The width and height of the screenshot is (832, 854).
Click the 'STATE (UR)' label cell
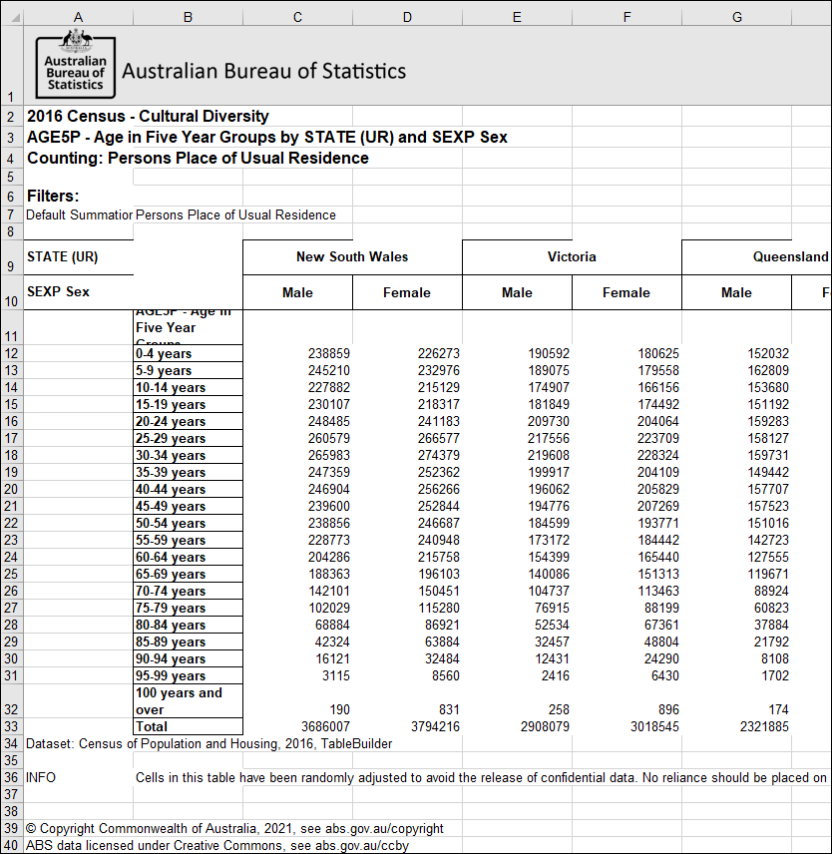pos(78,257)
